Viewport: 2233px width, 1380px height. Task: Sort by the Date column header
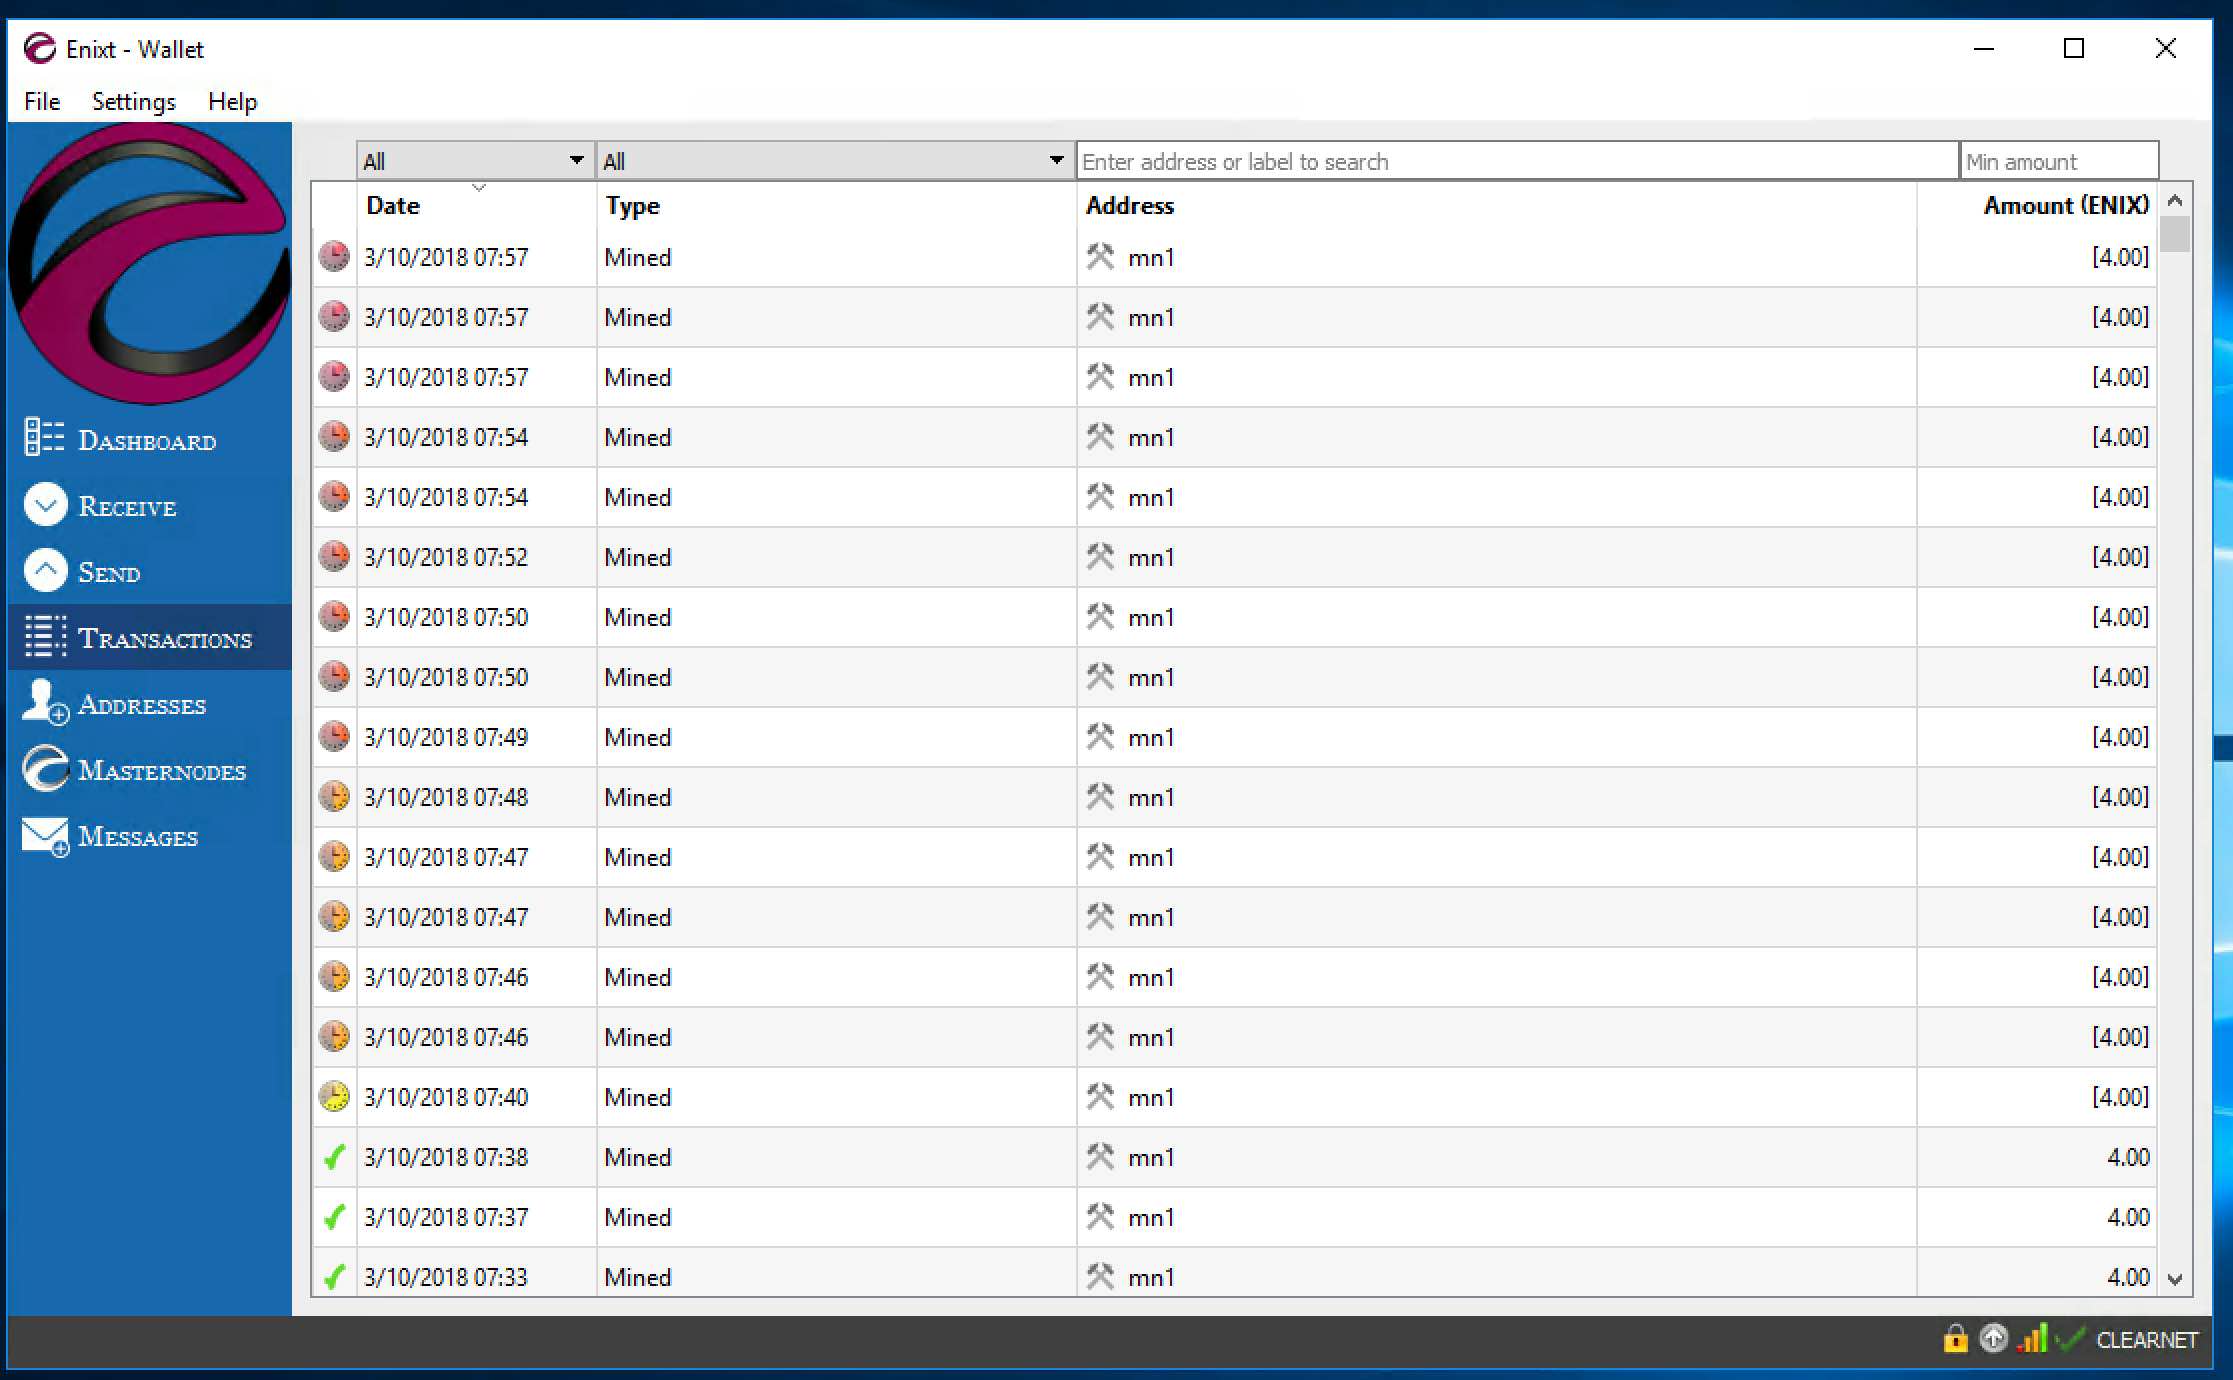pos(393,205)
